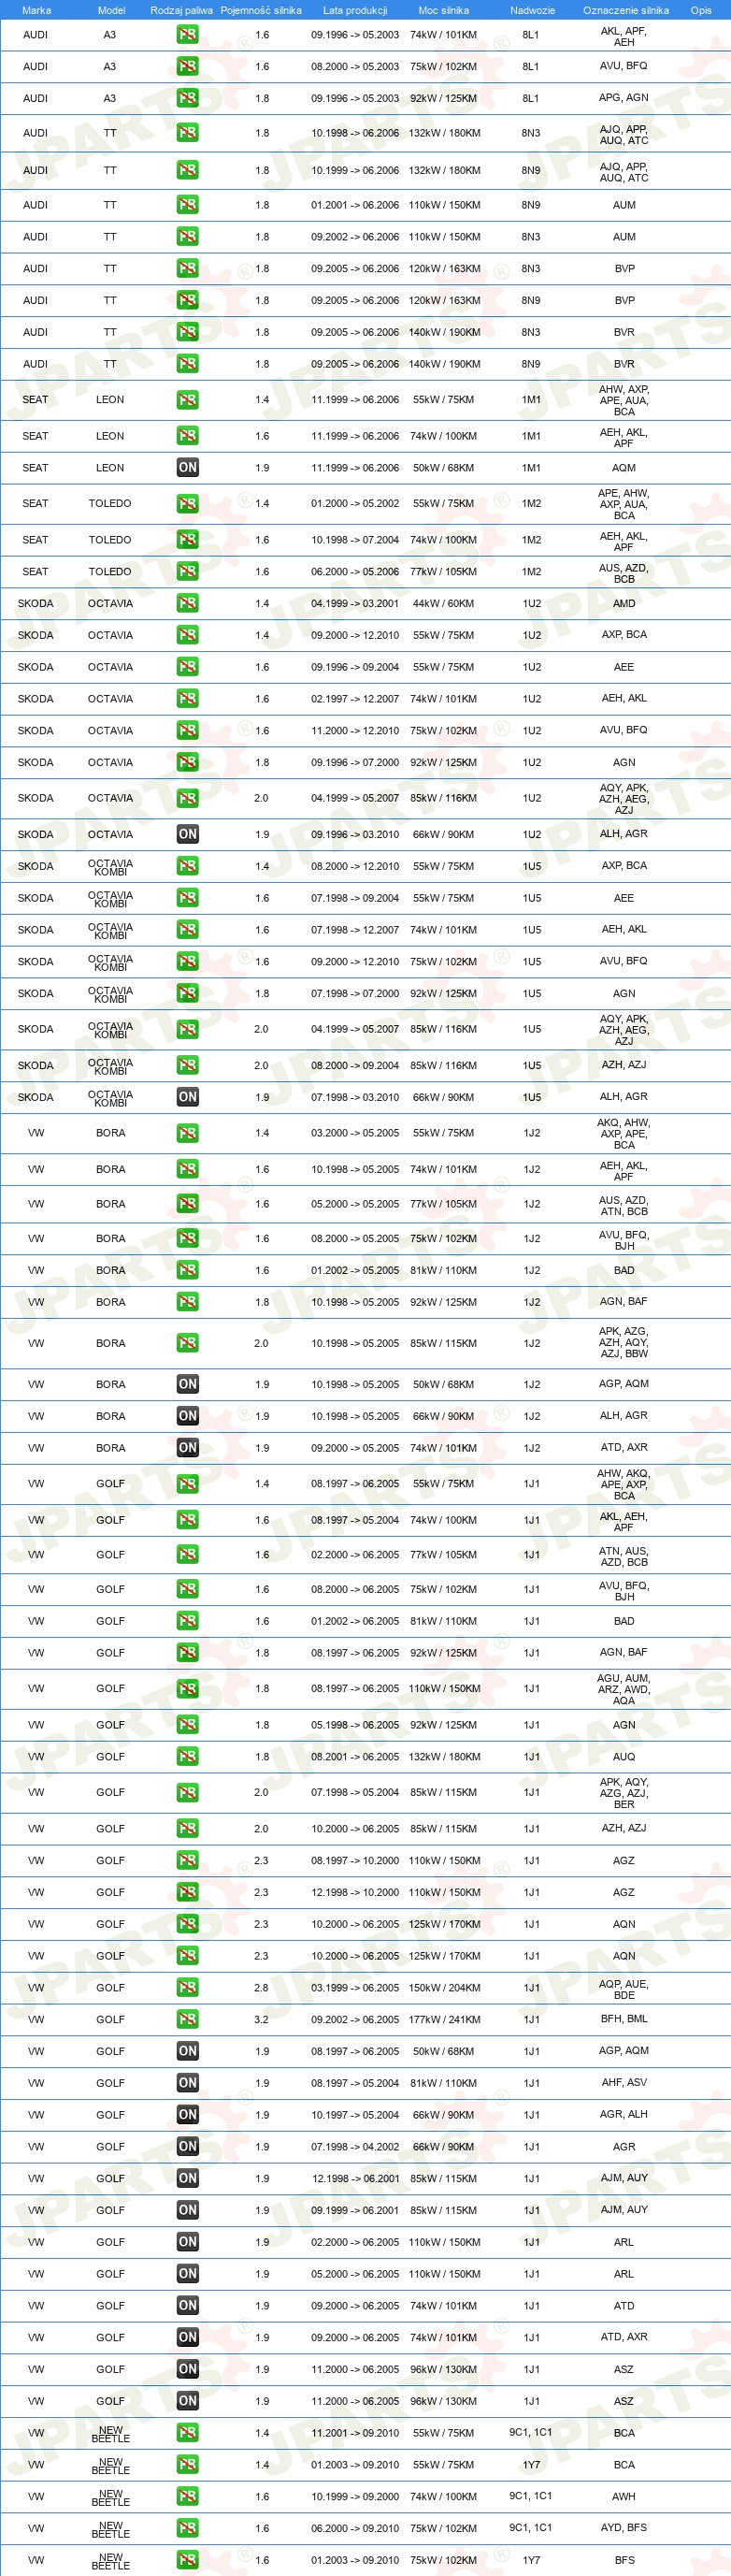
Task: Click engine codes APK, AZG, AZH, AQY, AZJ, BBW
Action: (x=624, y=1343)
